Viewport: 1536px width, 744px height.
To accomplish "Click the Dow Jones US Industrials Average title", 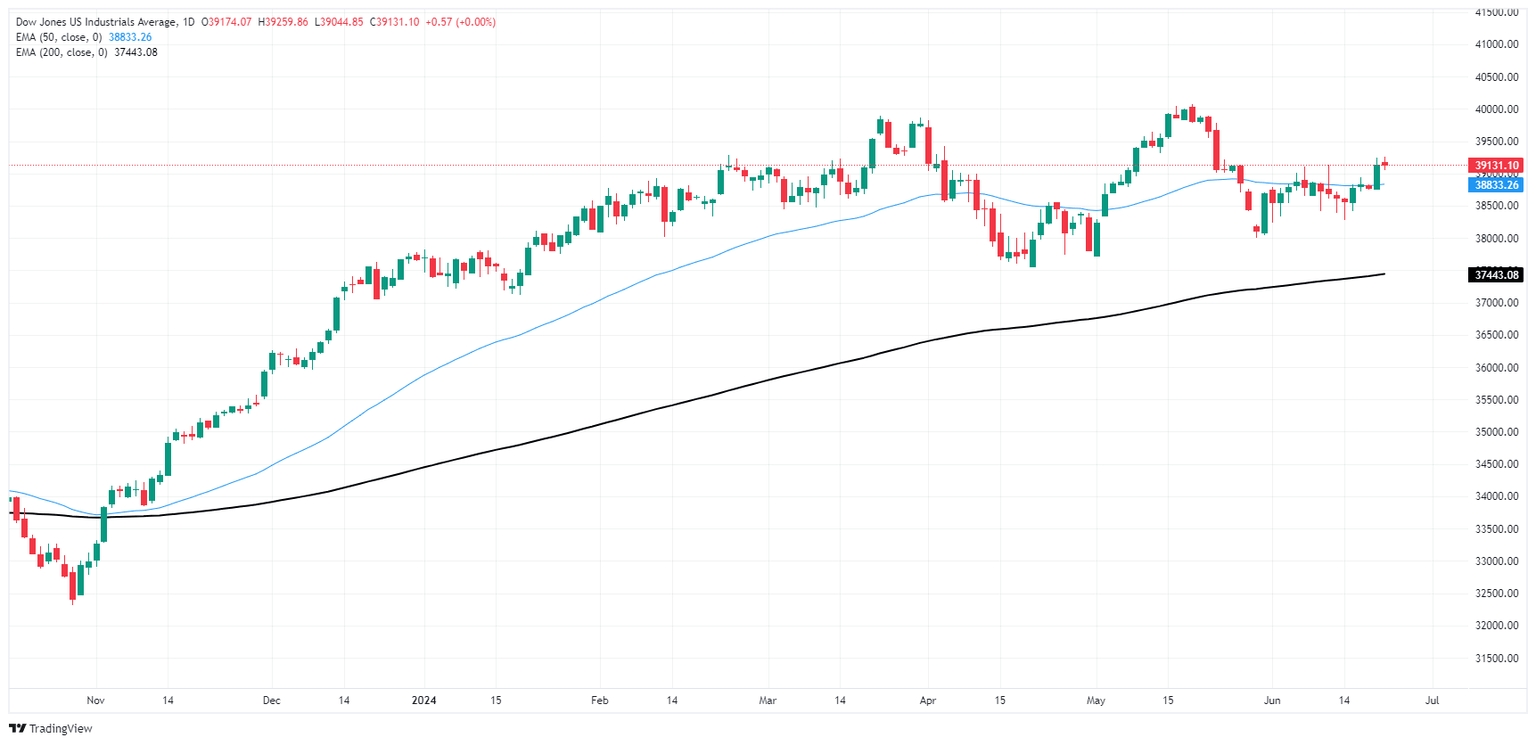I will pyautogui.click(x=90, y=22).
